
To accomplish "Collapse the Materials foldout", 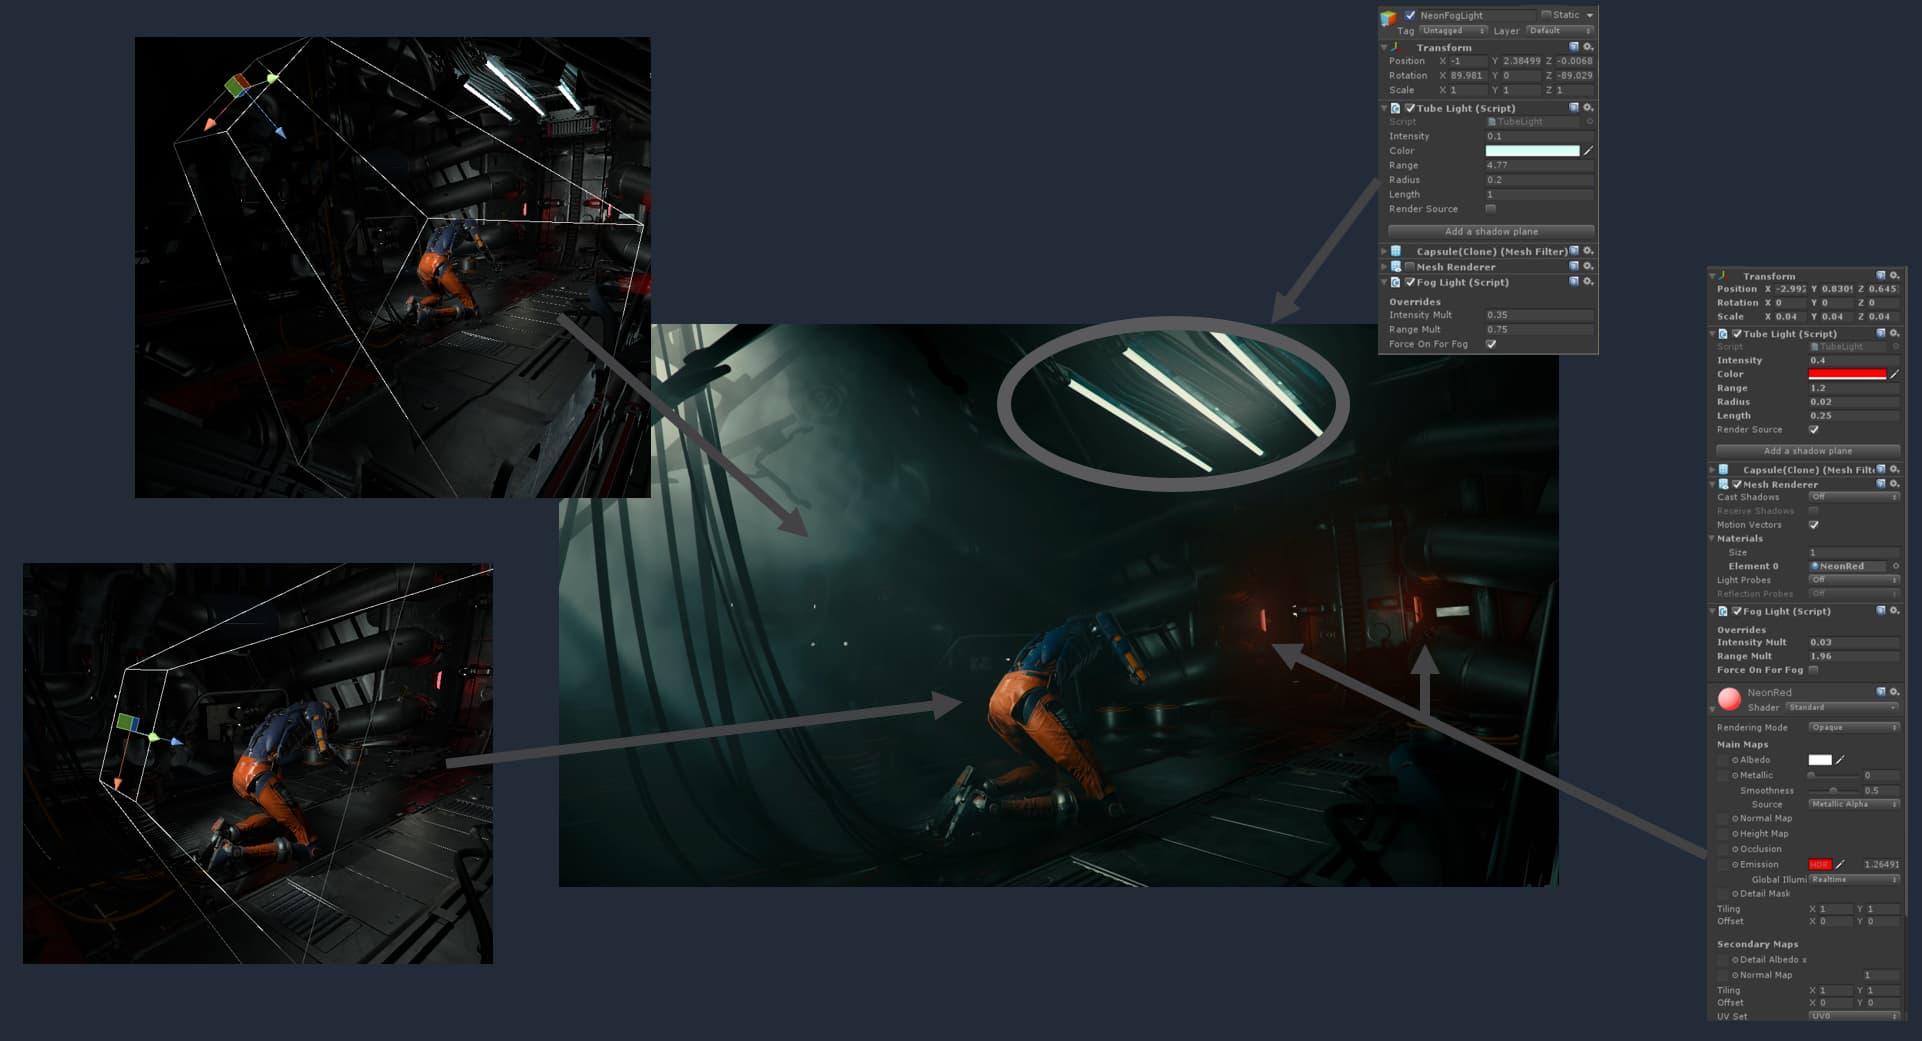I will pos(1712,538).
